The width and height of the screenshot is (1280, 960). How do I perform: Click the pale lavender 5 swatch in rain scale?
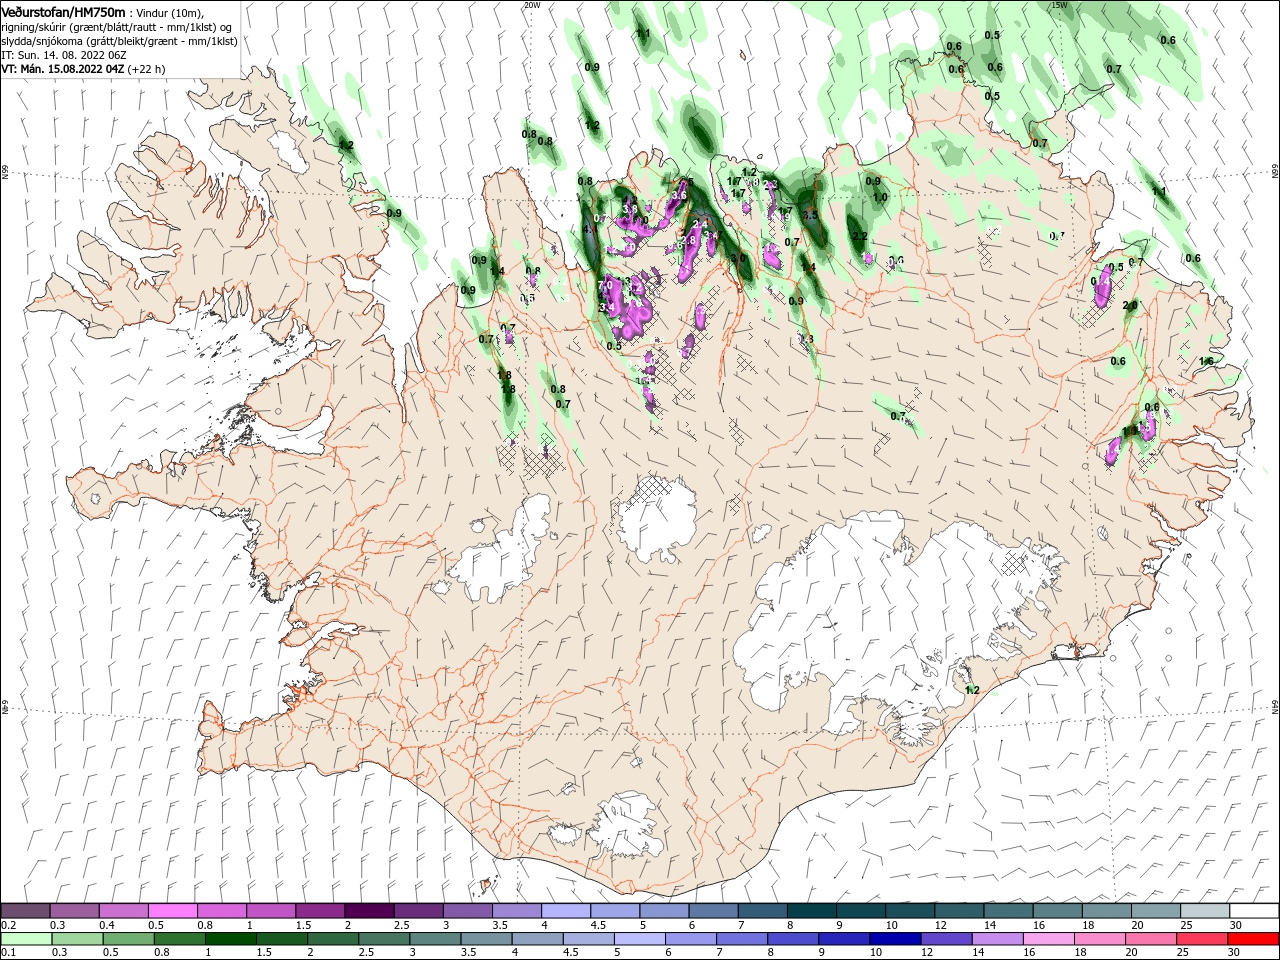[x=640, y=939]
